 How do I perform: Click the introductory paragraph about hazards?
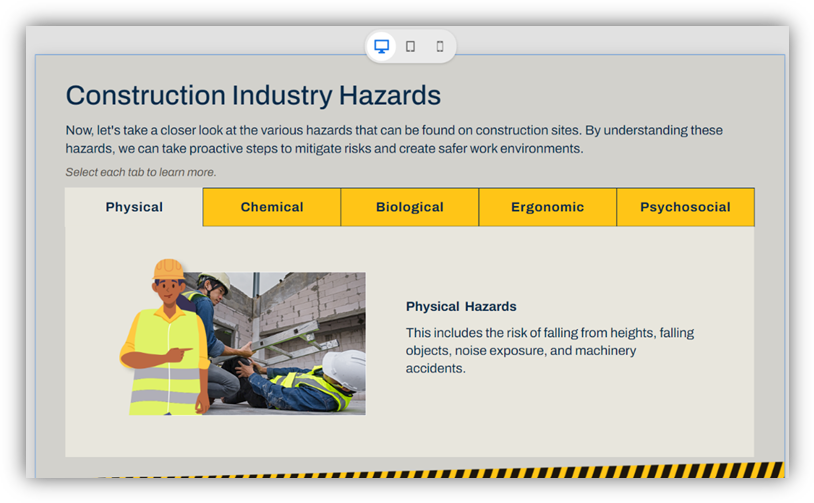[394, 139]
